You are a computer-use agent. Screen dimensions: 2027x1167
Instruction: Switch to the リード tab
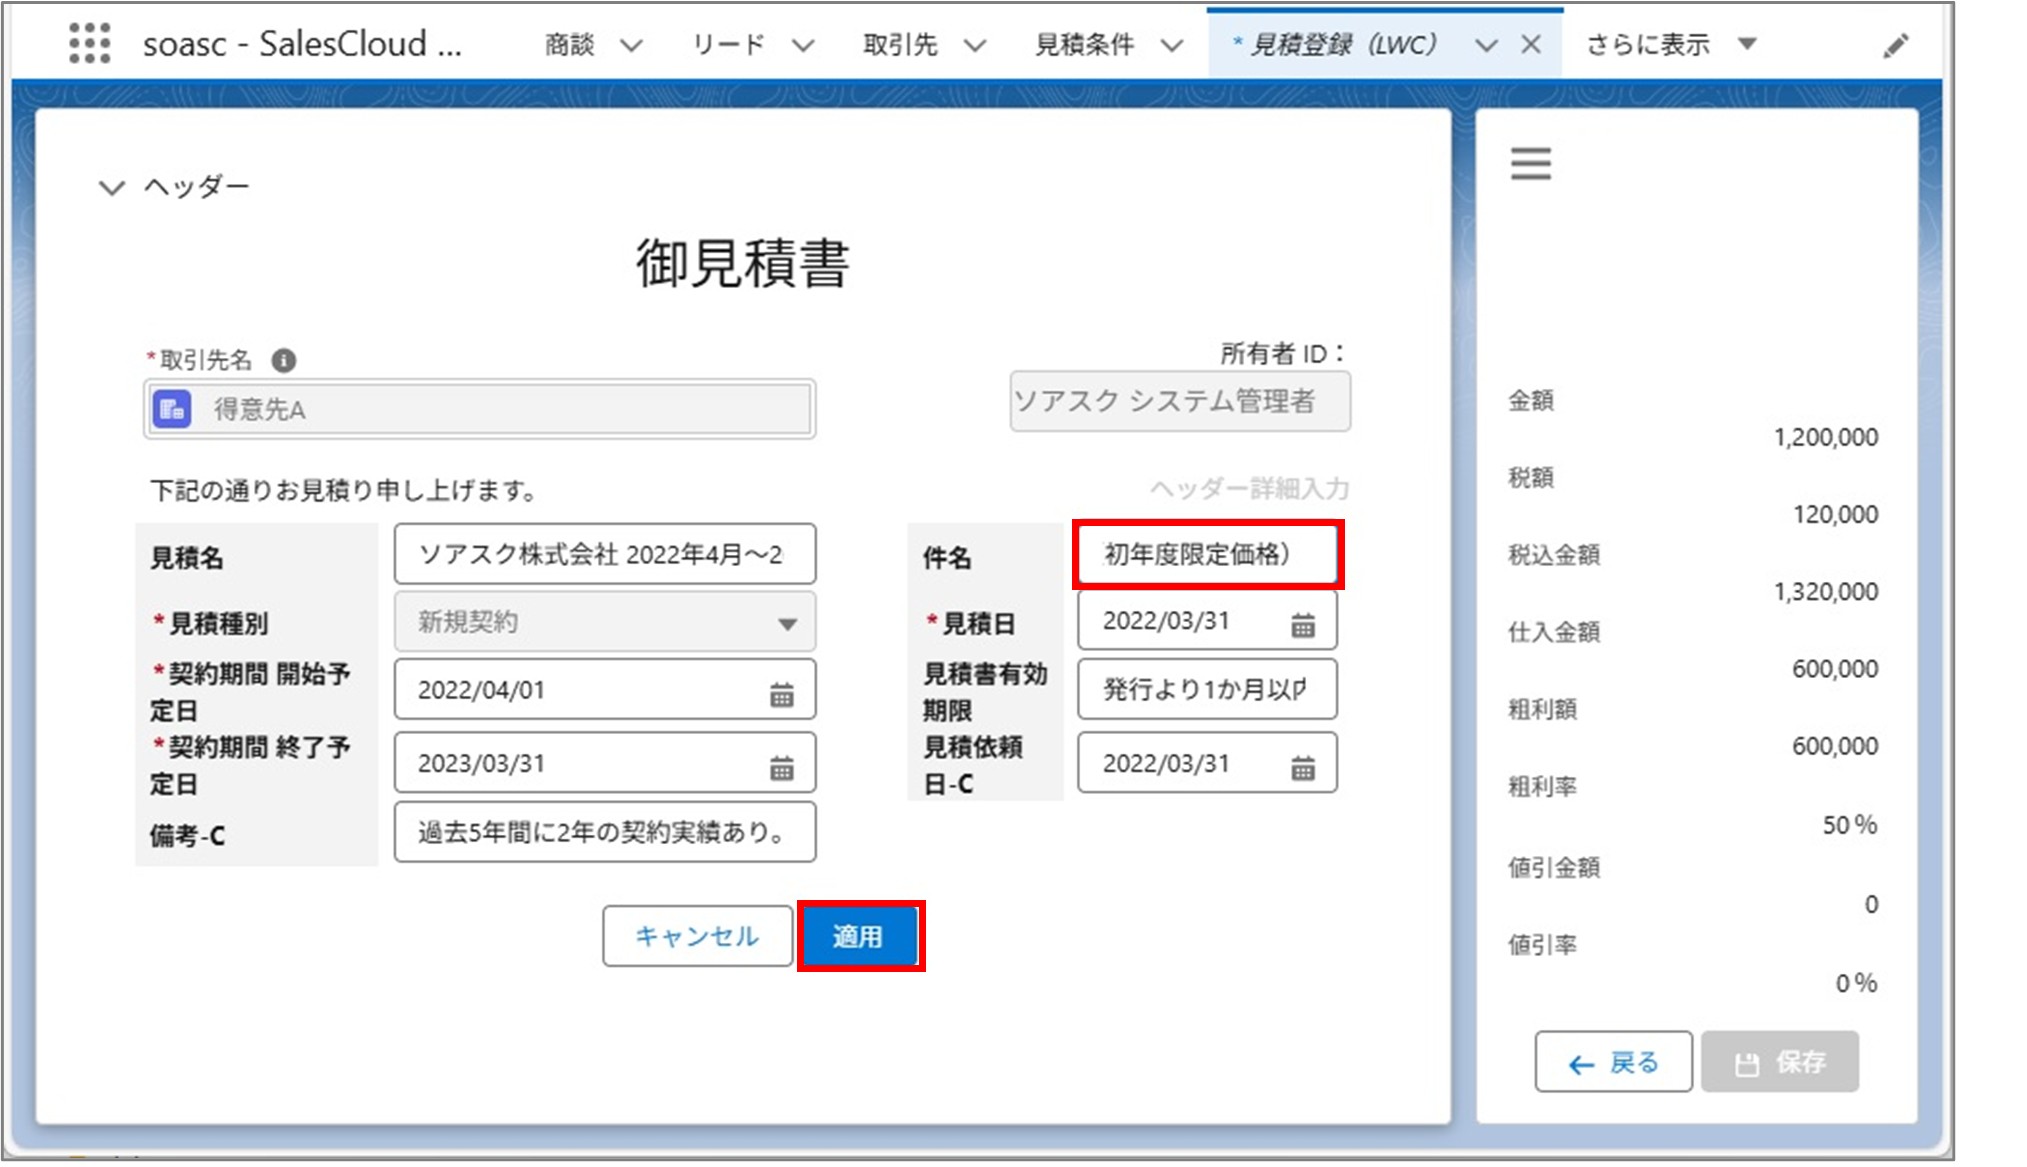point(727,44)
